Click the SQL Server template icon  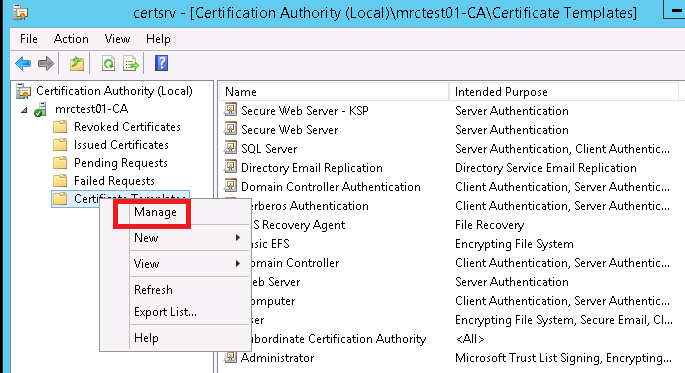click(230, 148)
